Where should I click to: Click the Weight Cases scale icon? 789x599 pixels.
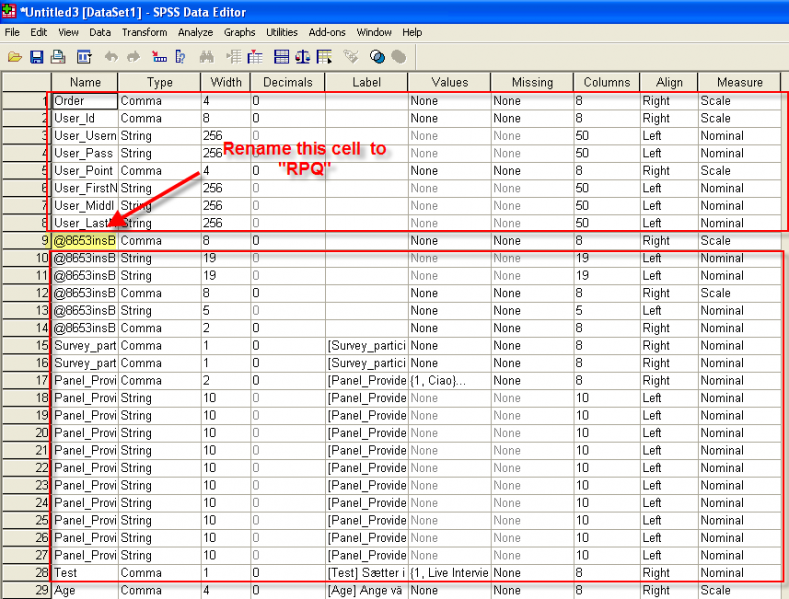[303, 57]
